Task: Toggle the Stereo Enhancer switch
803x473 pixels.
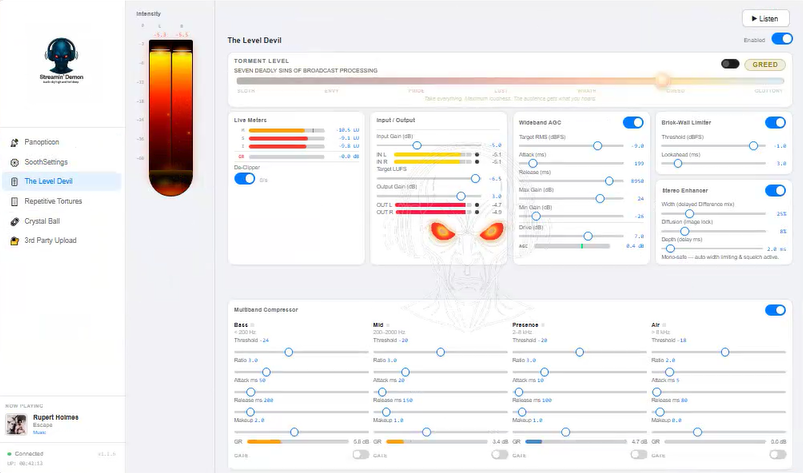Action: click(775, 190)
